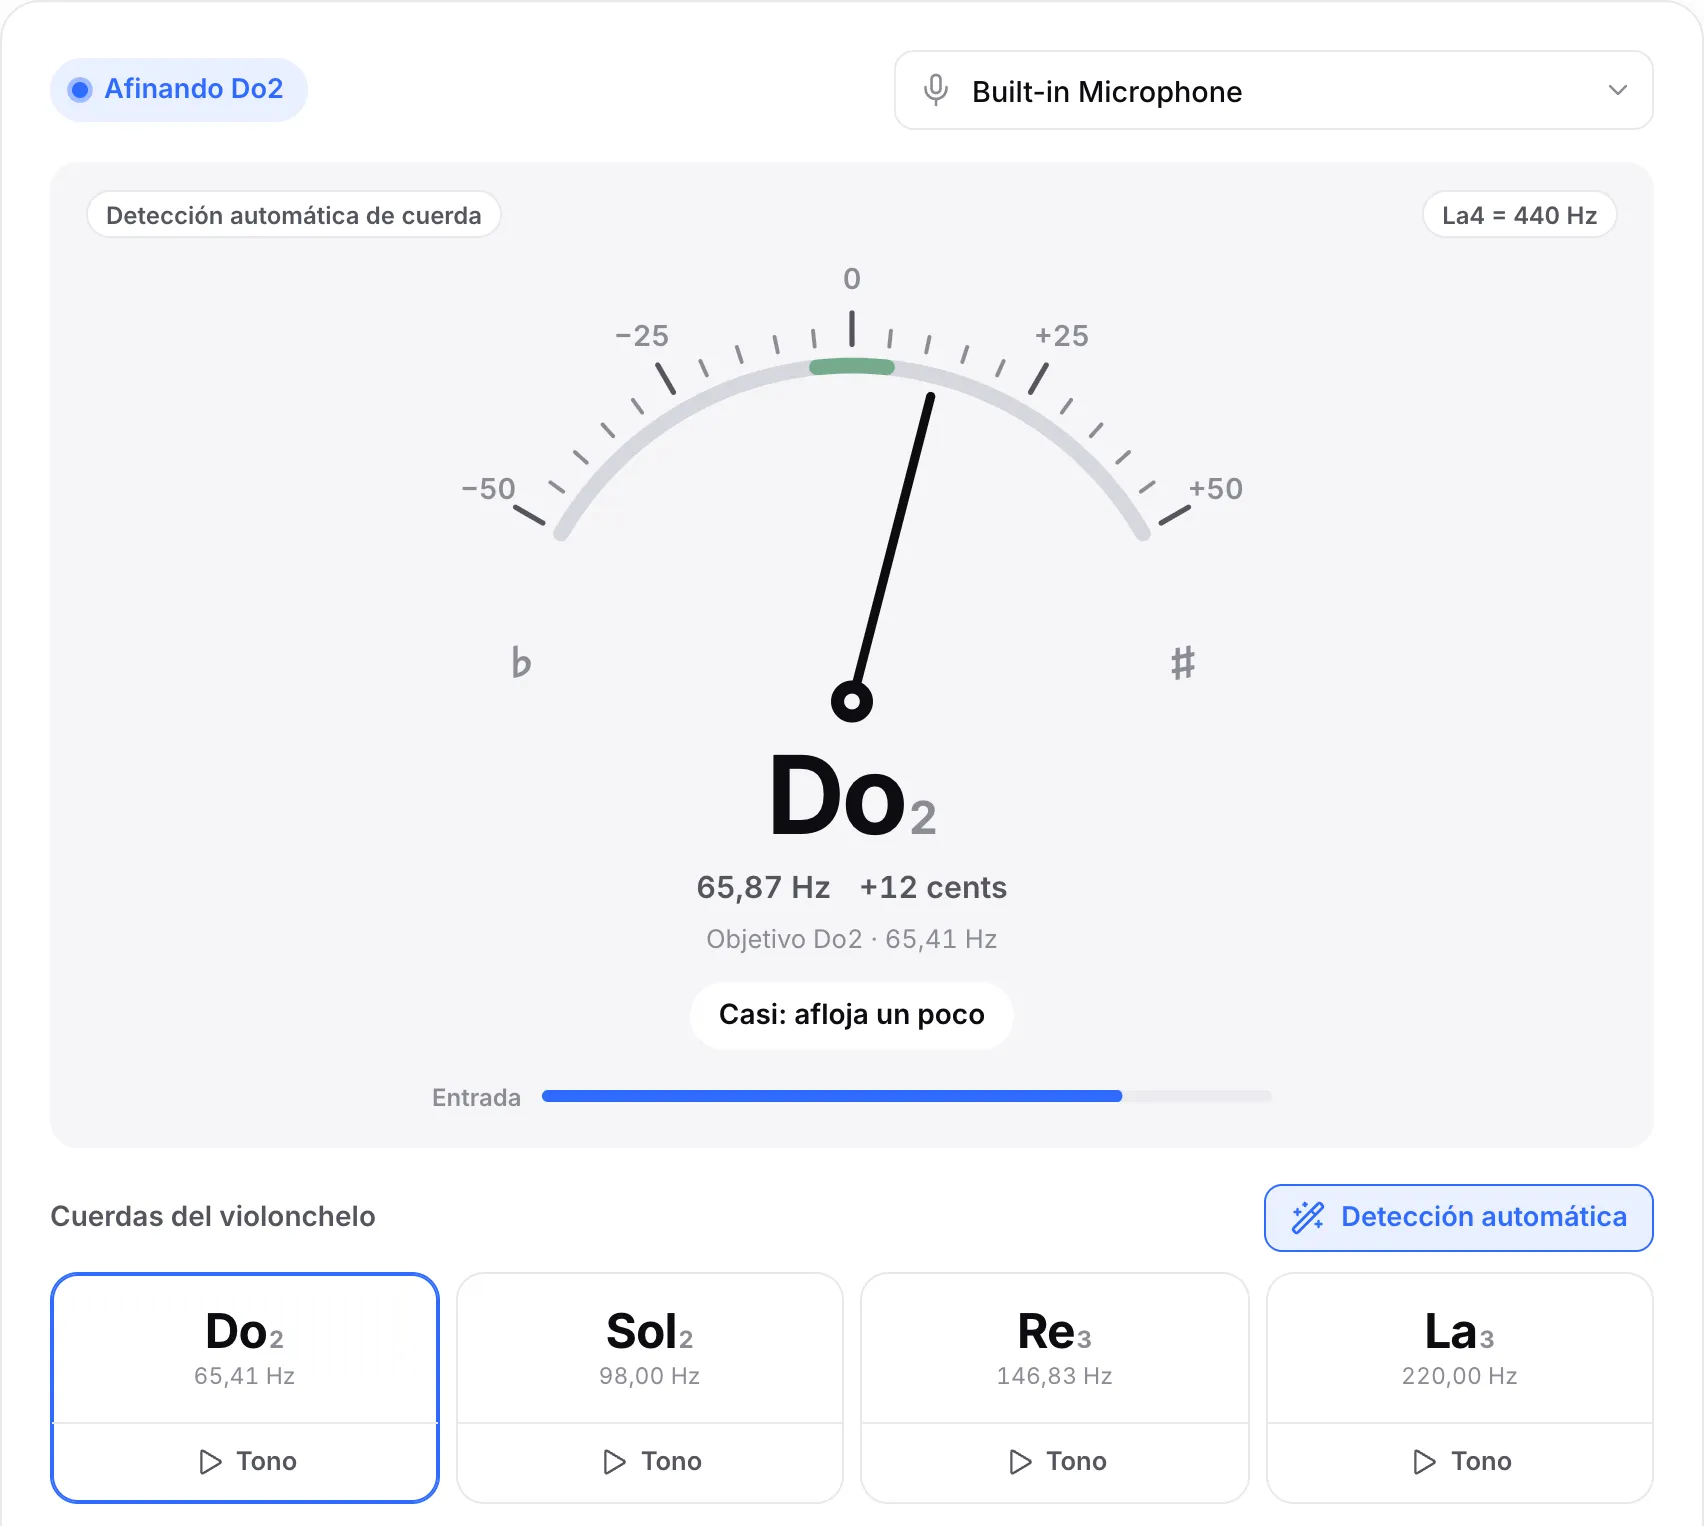Play the Tono for Sol2
The image size is (1704, 1526).
tap(650, 1461)
